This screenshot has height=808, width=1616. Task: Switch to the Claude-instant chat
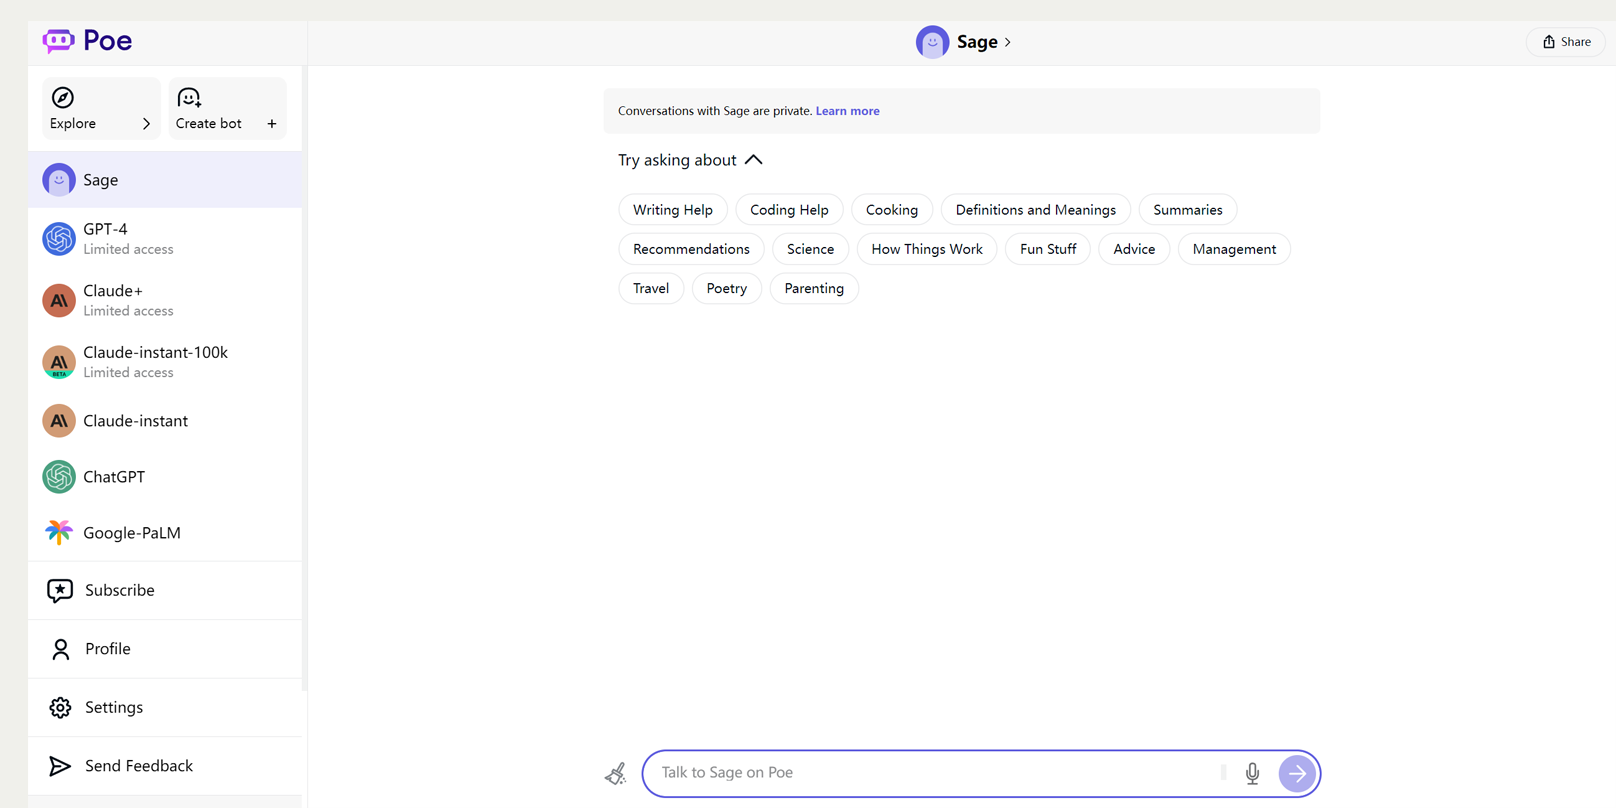click(x=165, y=421)
